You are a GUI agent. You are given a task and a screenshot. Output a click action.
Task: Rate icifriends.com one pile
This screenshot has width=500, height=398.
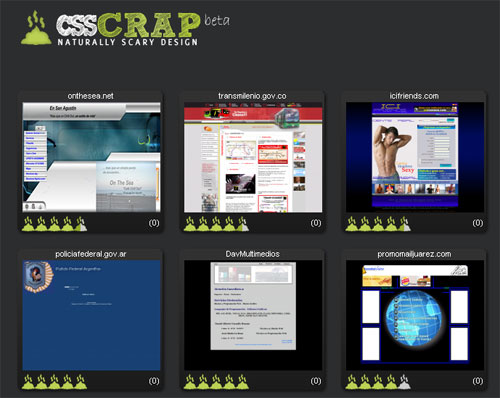(x=352, y=224)
